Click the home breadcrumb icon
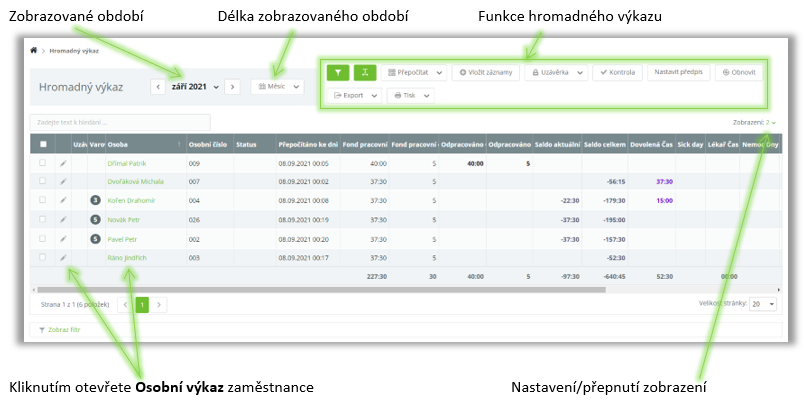Image resolution: width=804 pixels, height=403 pixels. (x=34, y=48)
